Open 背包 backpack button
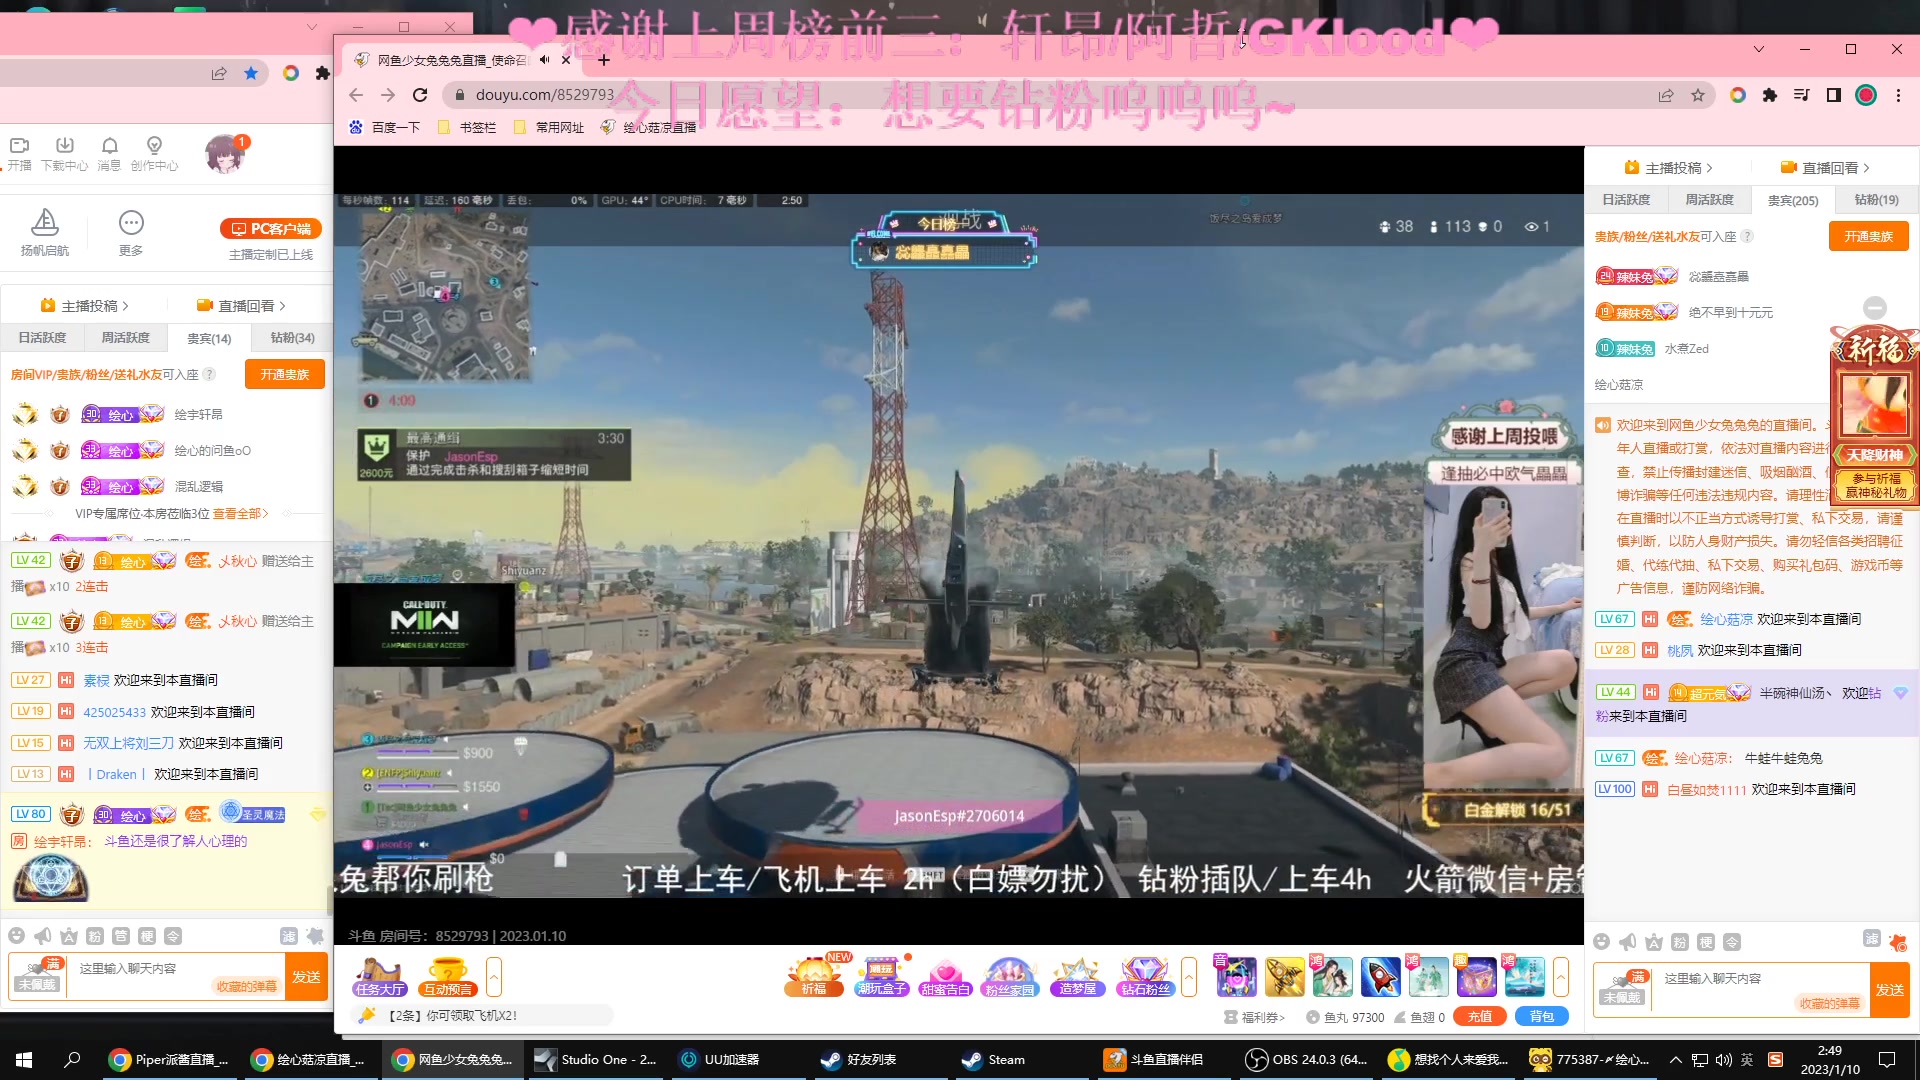Image resolution: width=1920 pixels, height=1080 pixels. 1542,1017
